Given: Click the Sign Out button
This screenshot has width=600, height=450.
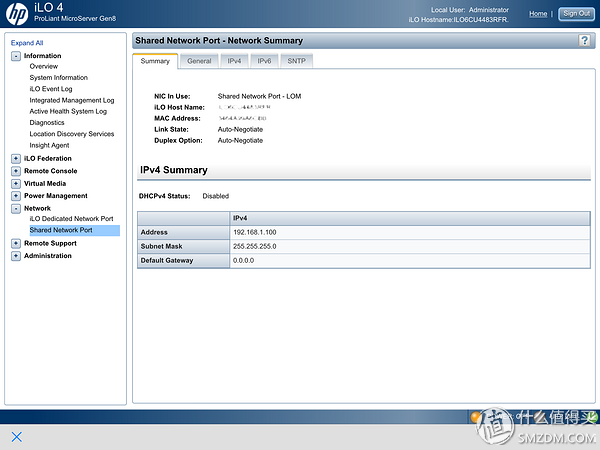Looking at the screenshot, I should (576, 14).
